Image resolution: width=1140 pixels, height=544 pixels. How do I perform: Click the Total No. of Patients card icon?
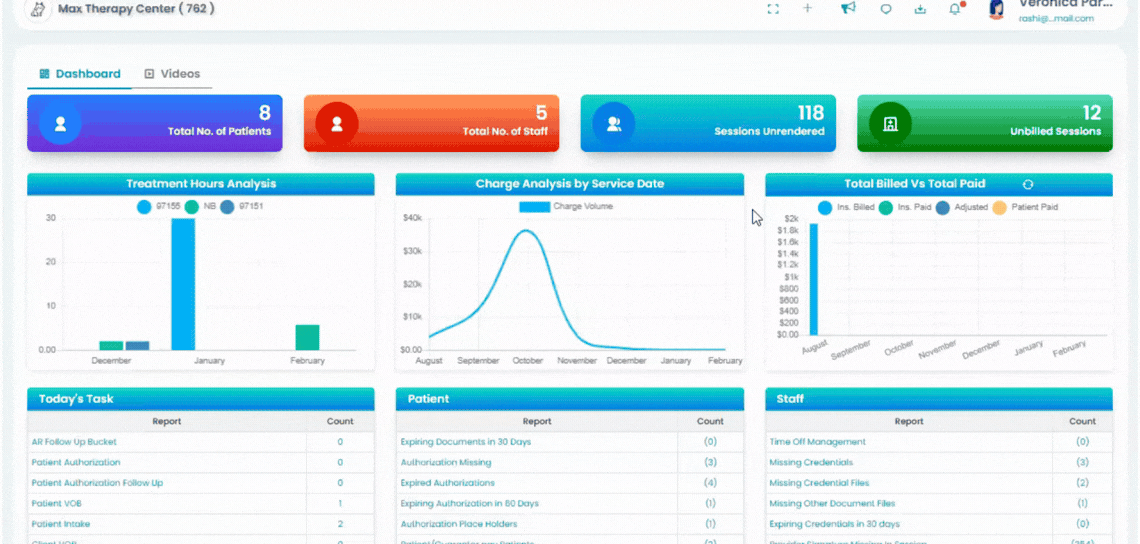pyautogui.click(x=60, y=124)
